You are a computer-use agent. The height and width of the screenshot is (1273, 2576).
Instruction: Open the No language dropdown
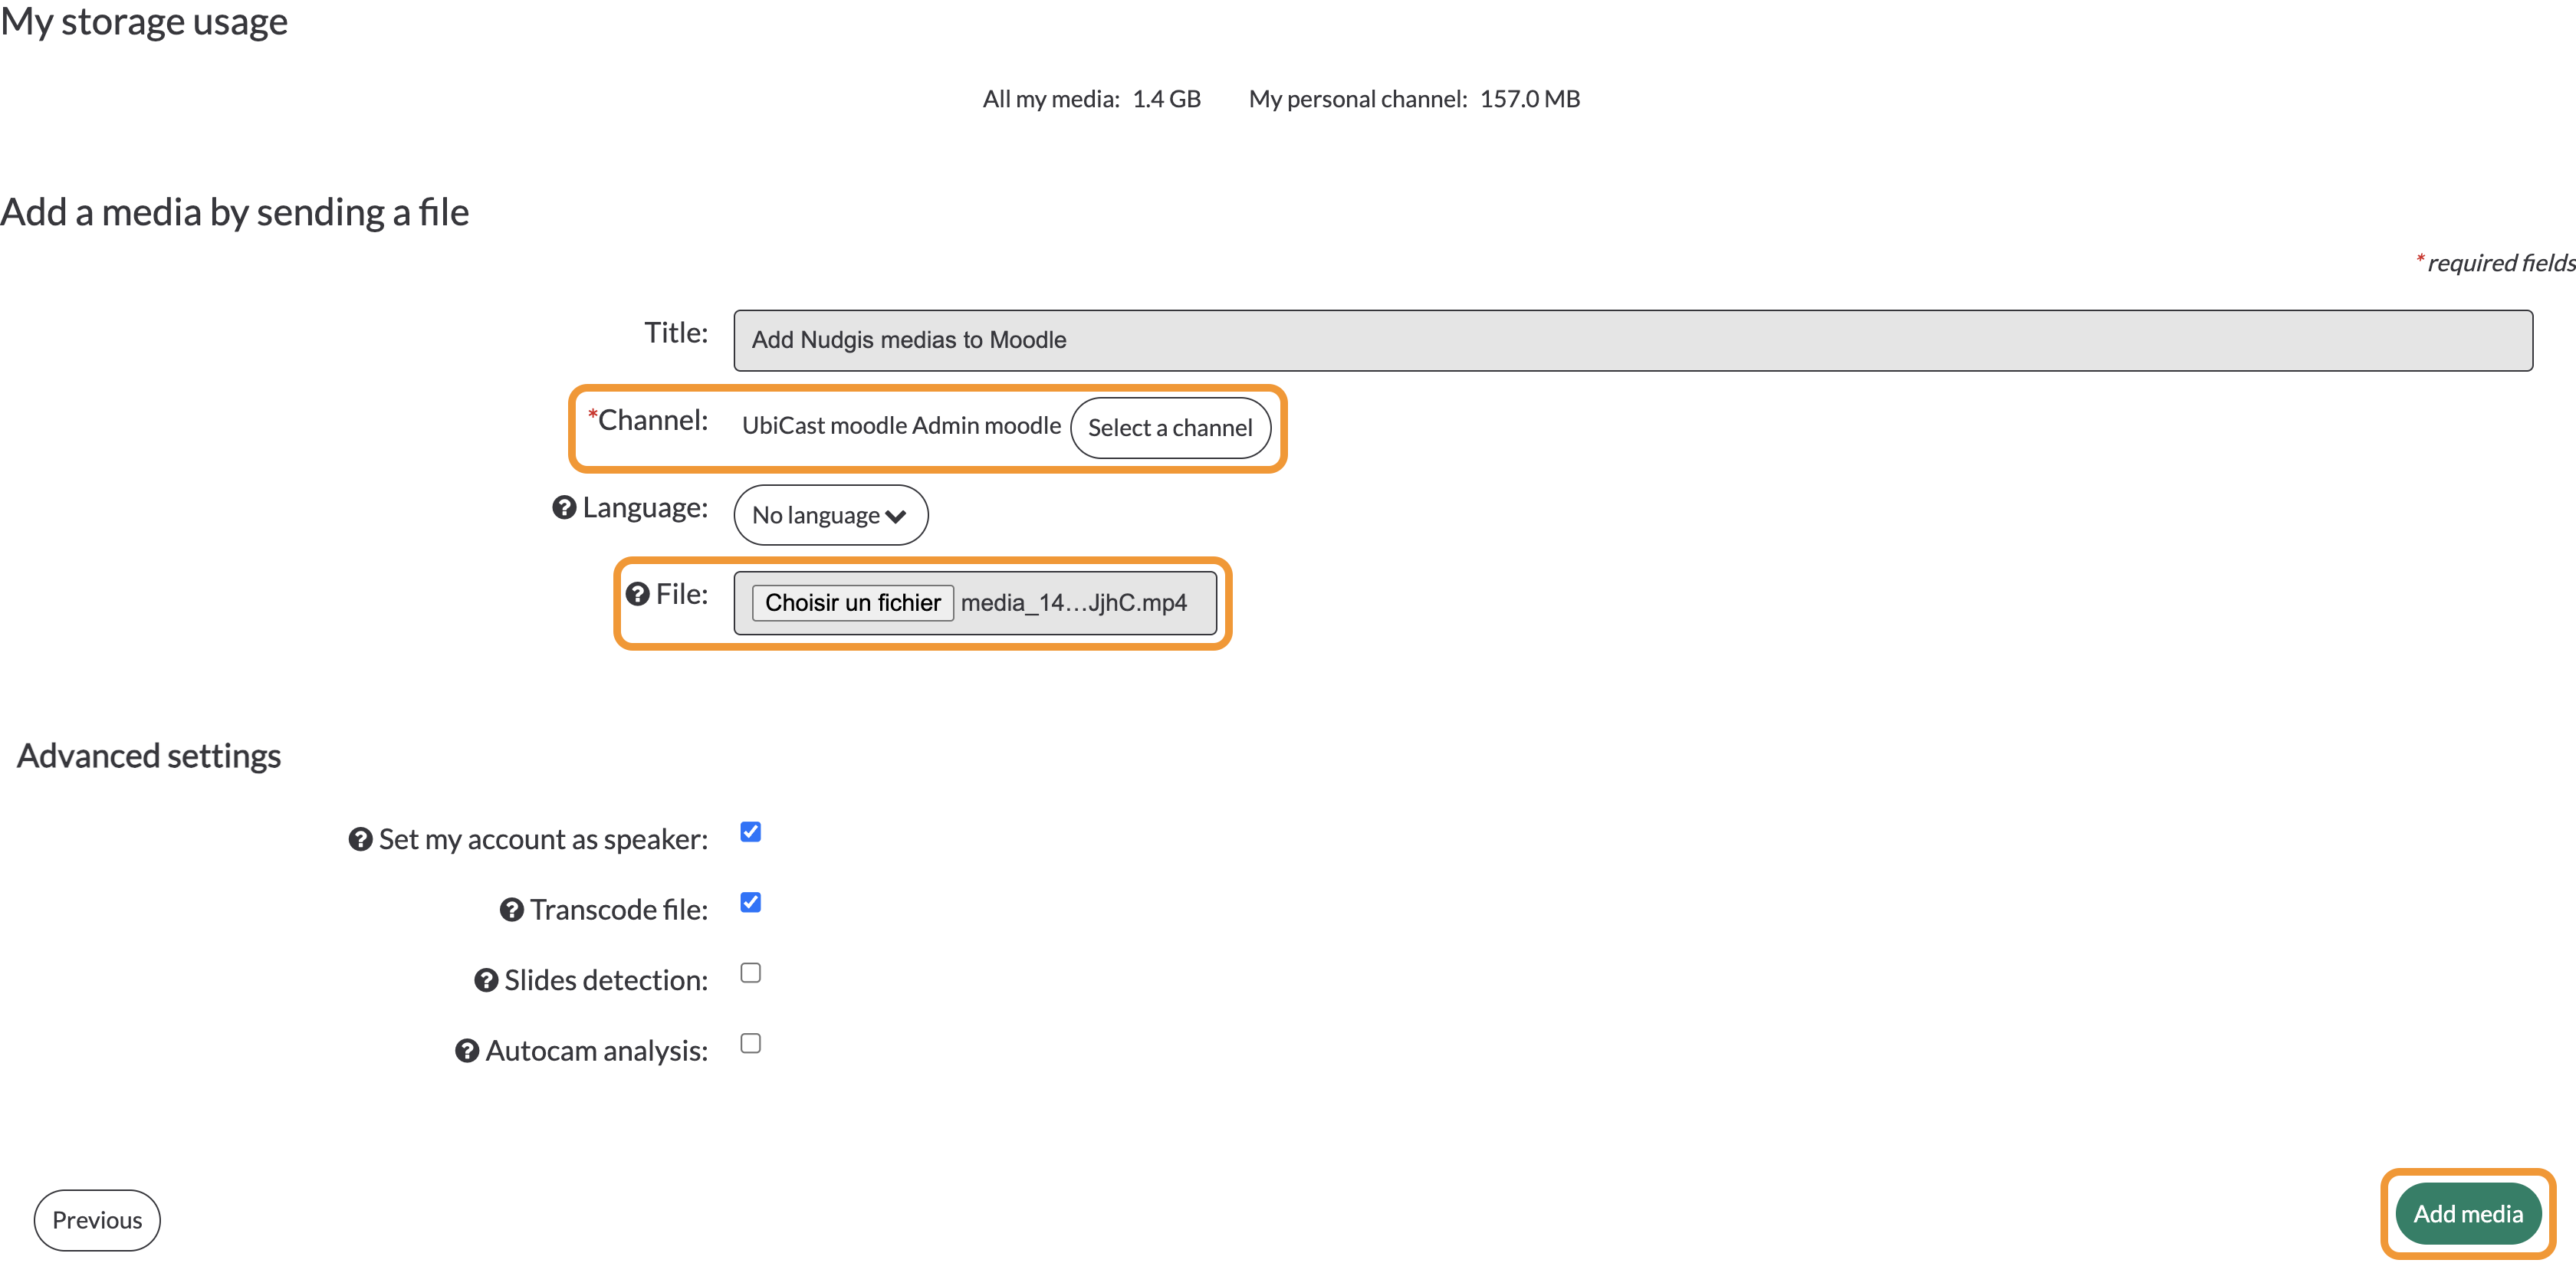pyautogui.click(x=831, y=515)
